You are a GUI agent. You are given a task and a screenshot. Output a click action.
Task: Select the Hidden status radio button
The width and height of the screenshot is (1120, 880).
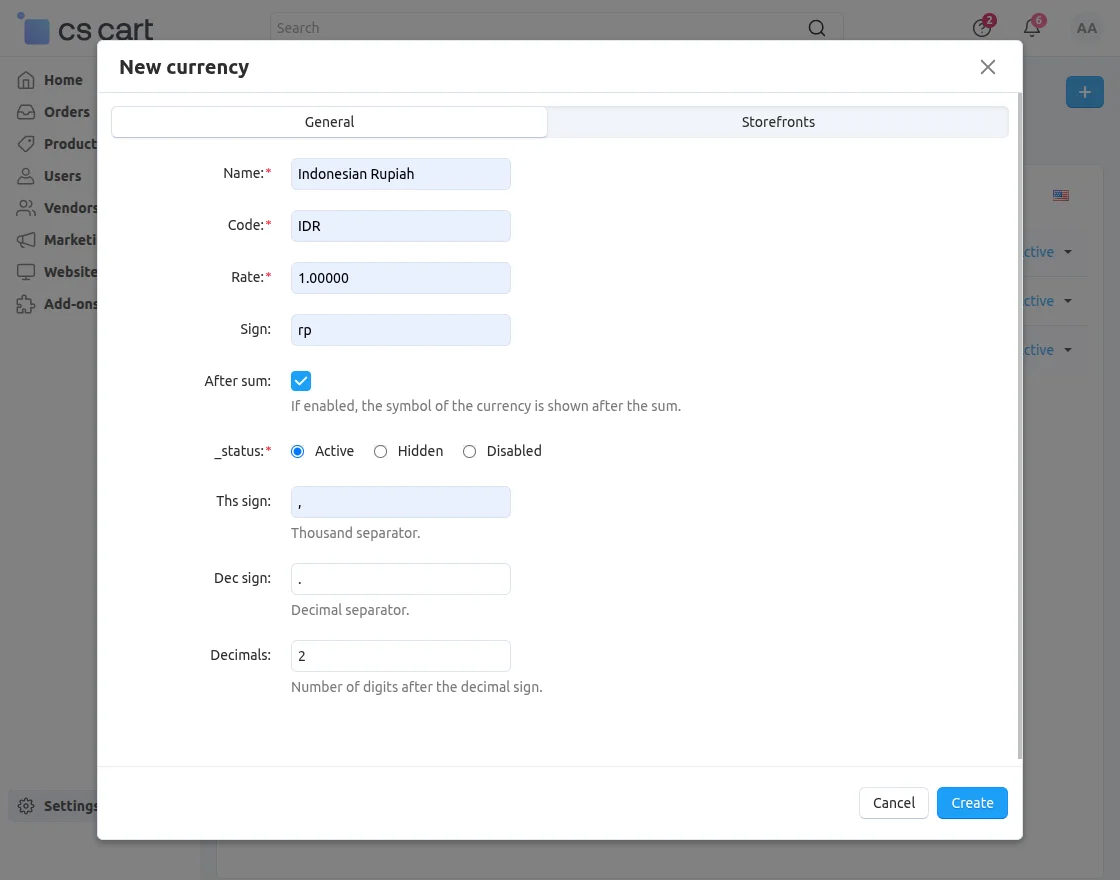[380, 451]
